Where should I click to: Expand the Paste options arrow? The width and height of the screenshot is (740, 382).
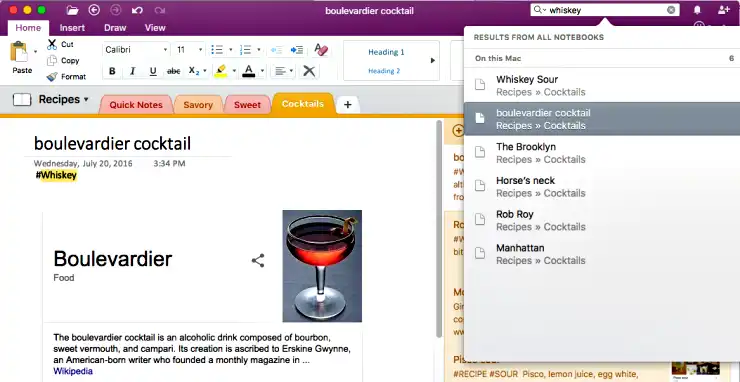pyautogui.click(x=35, y=51)
